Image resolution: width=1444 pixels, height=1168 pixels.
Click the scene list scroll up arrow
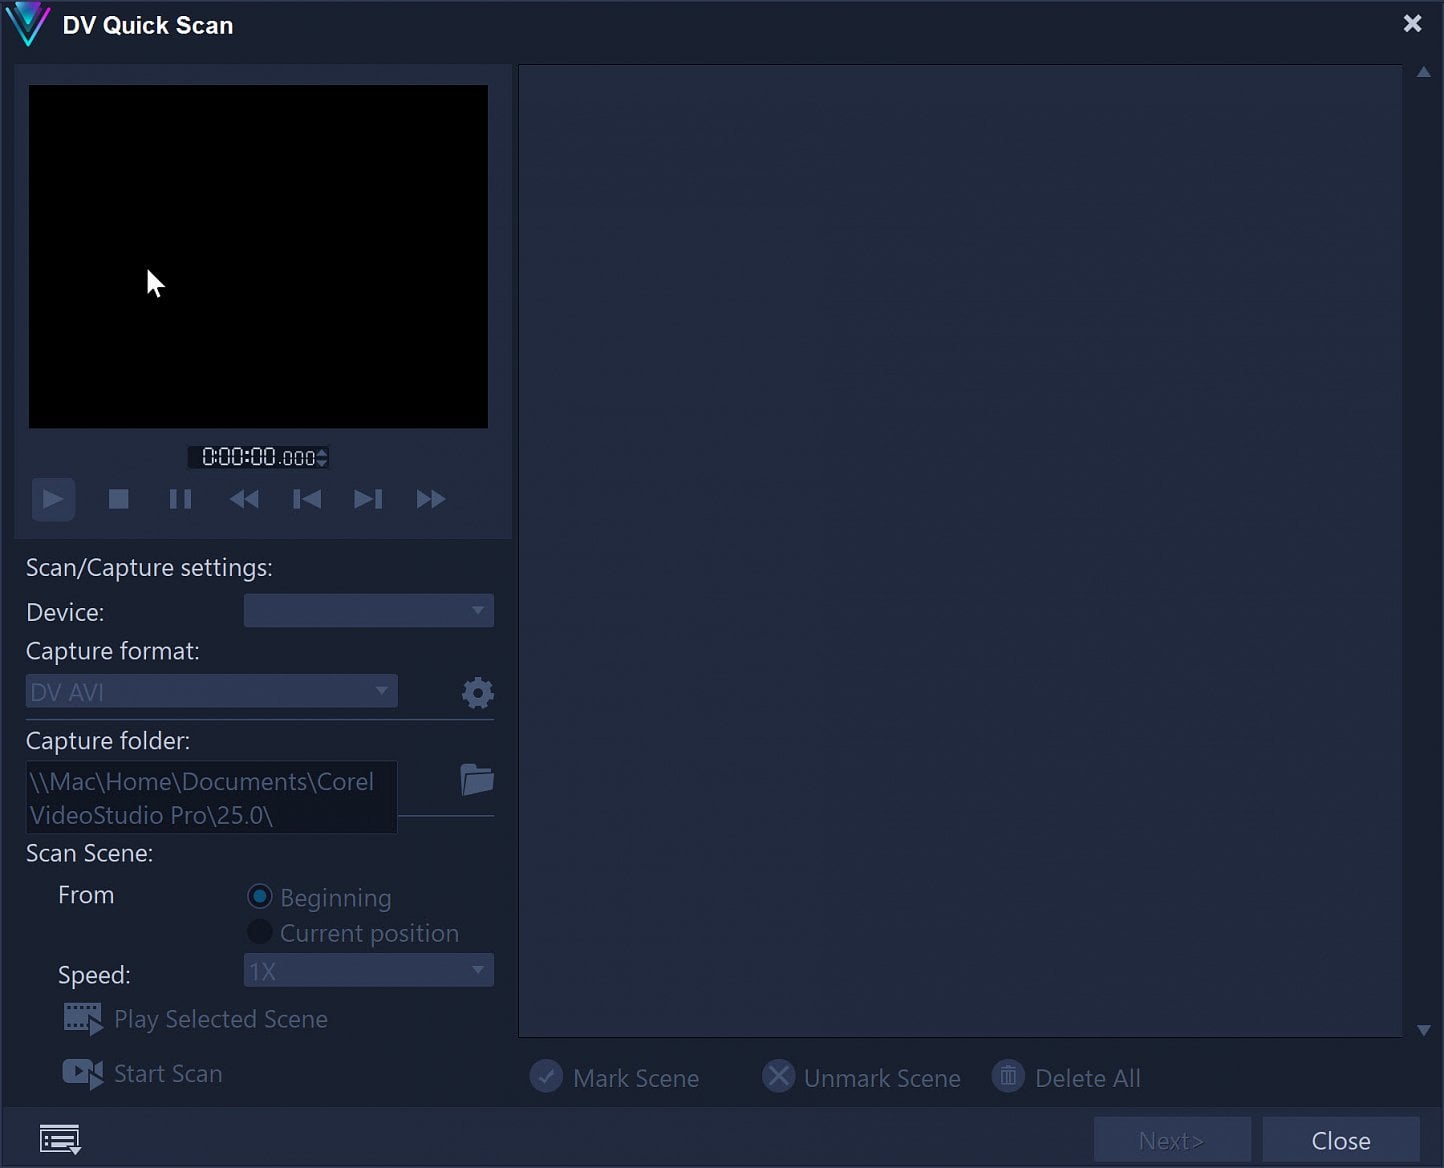tap(1423, 73)
